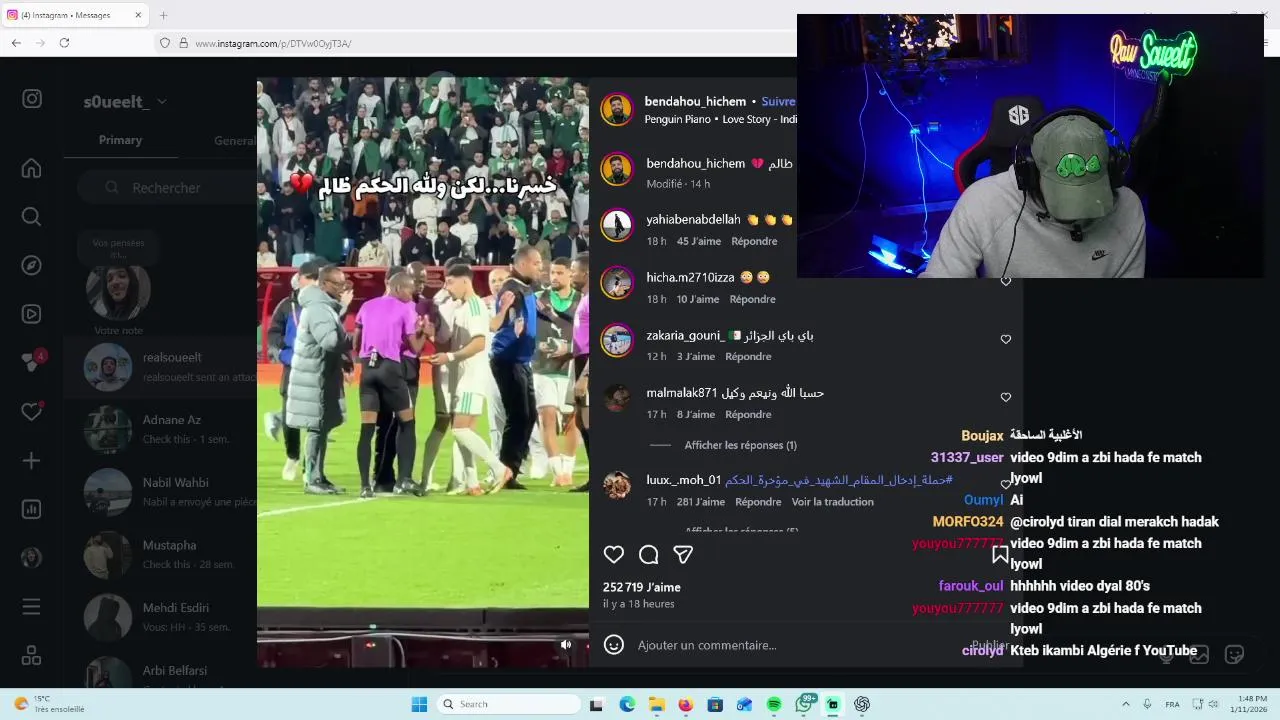Expand Afficher les réponses (1)
The image size is (1280, 720).
tap(741, 445)
